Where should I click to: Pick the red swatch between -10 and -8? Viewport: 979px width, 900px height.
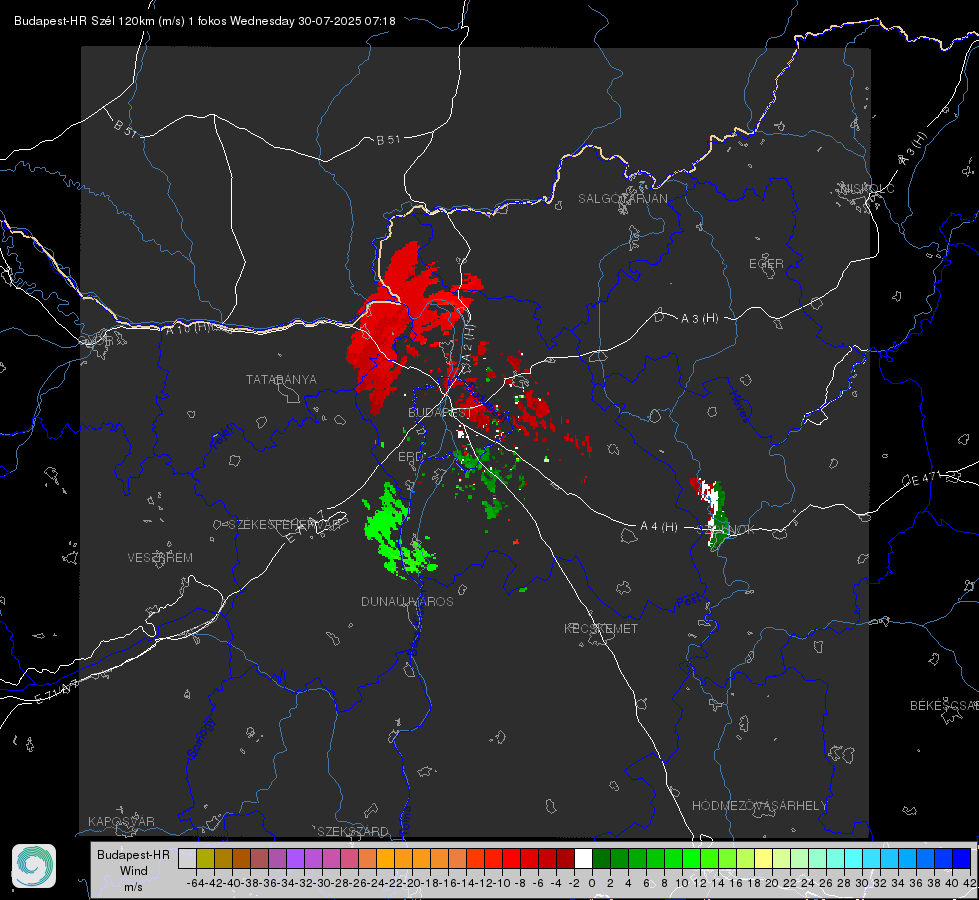pyautogui.click(x=511, y=858)
